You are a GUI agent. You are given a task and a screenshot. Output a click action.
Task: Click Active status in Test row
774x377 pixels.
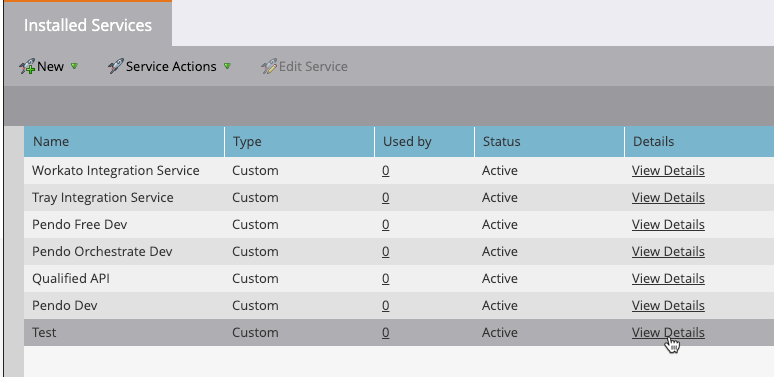point(500,333)
